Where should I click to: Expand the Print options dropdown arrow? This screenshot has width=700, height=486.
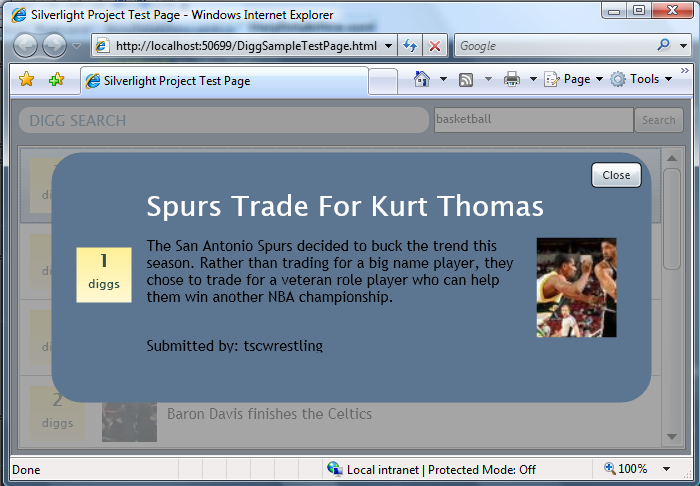(533, 79)
